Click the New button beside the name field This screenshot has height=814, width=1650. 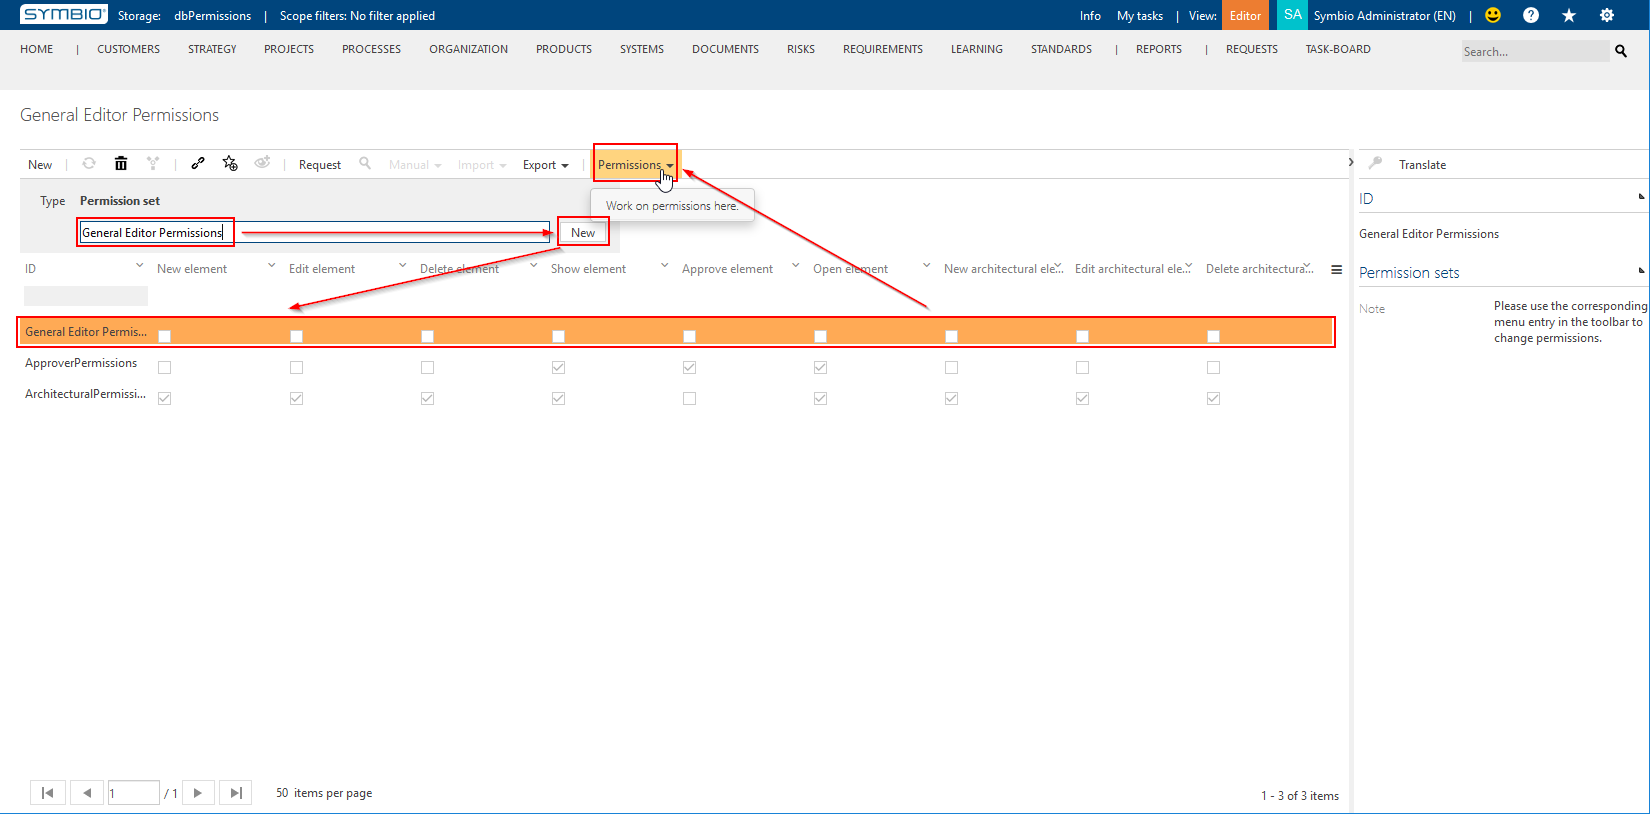point(583,232)
